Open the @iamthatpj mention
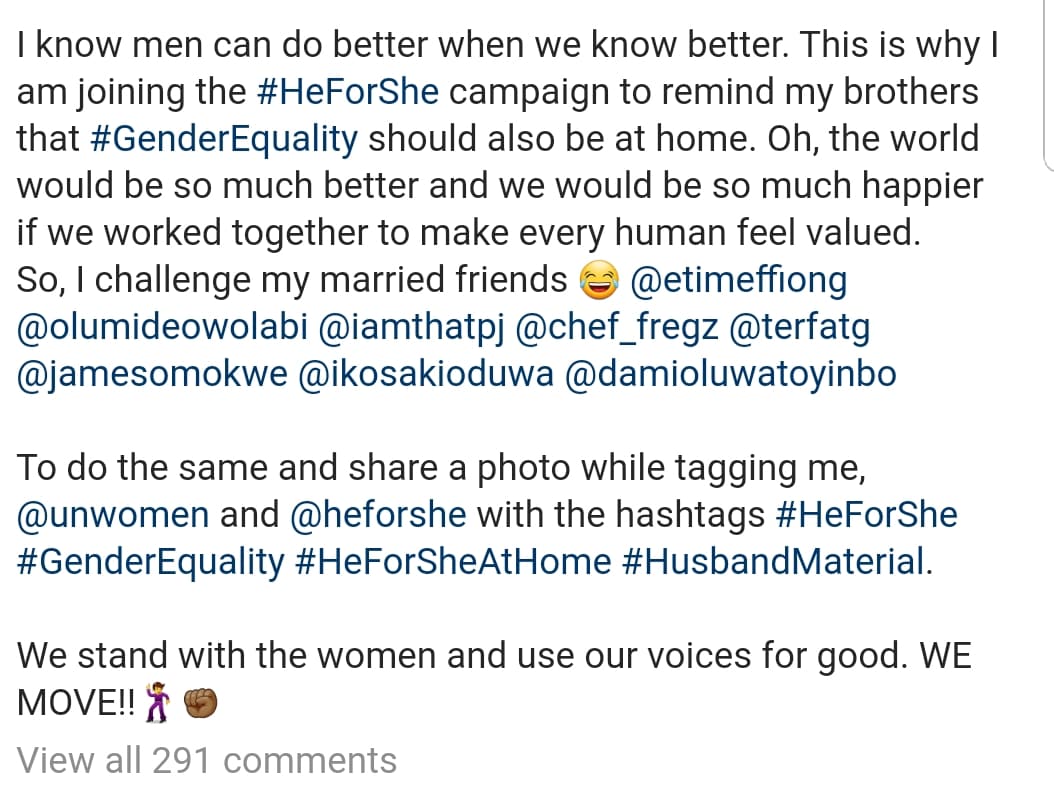 click(411, 328)
